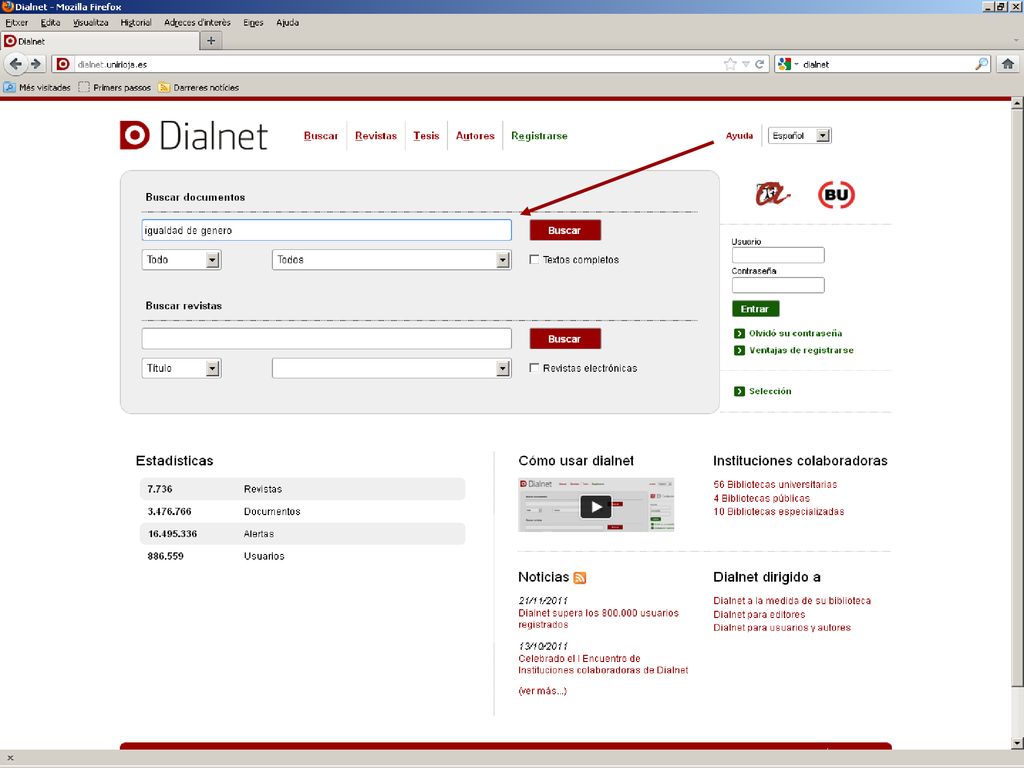This screenshot has height=768, width=1024.
Task: Open the Historial menu
Action: [x=136, y=23]
